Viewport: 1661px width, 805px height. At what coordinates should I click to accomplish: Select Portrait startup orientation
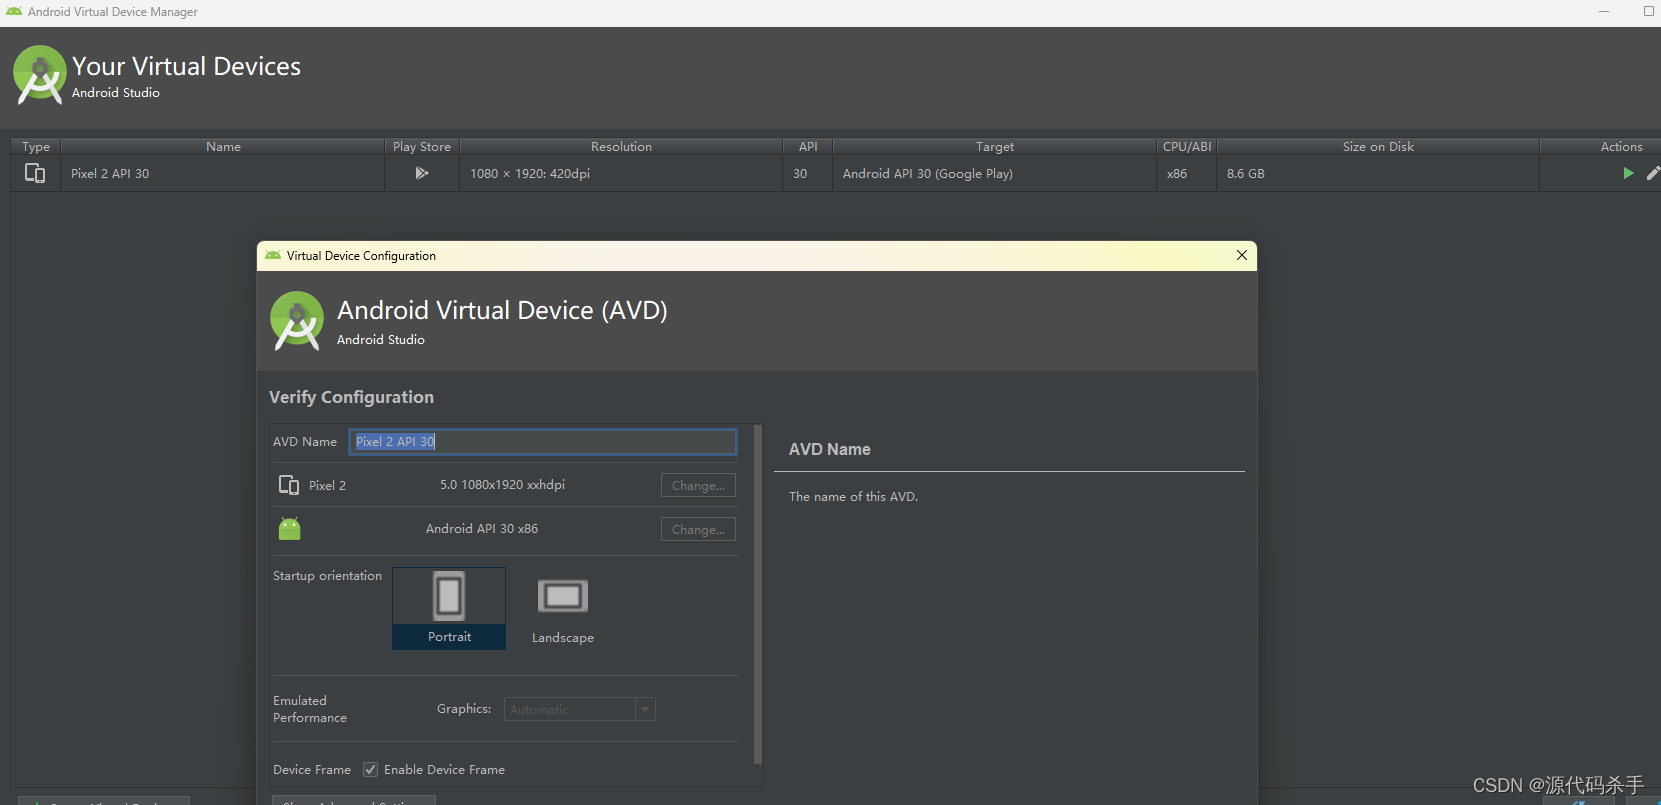pos(449,608)
